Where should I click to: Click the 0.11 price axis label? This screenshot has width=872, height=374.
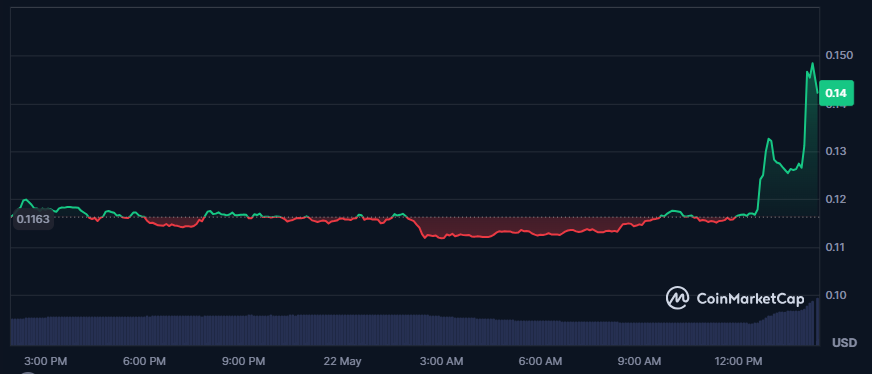click(x=836, y=247)
